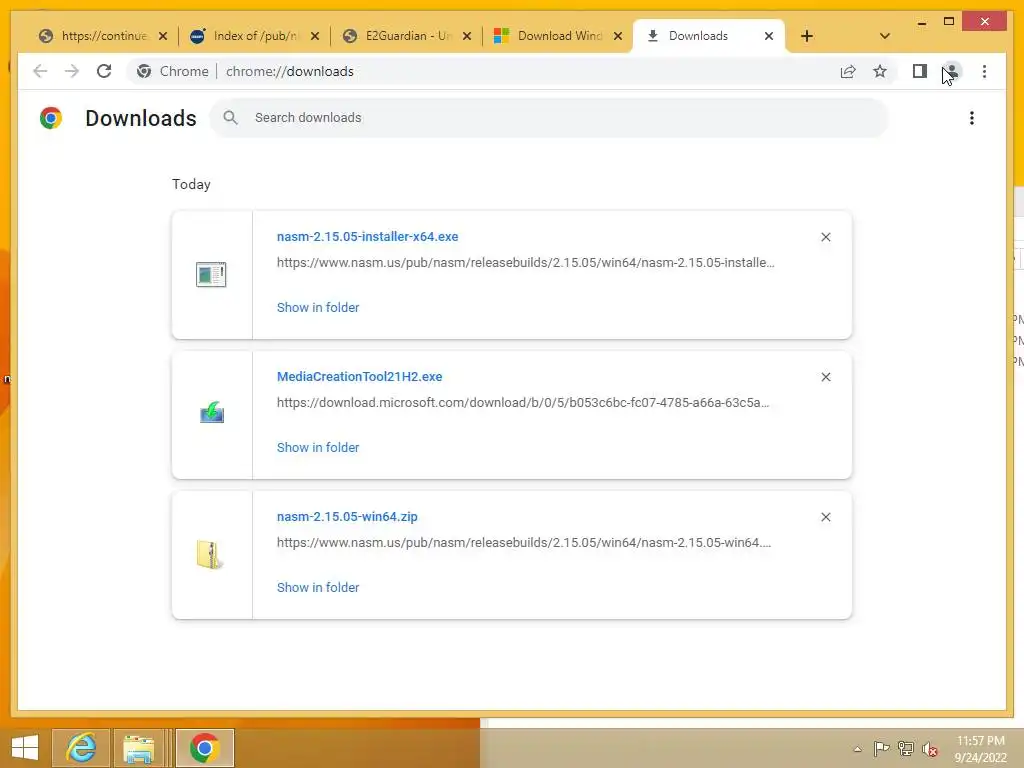The image size is (1024, 768).
Task: Remove nasm-2.15.05-win64.zip from the list
Action: point(825,517)
